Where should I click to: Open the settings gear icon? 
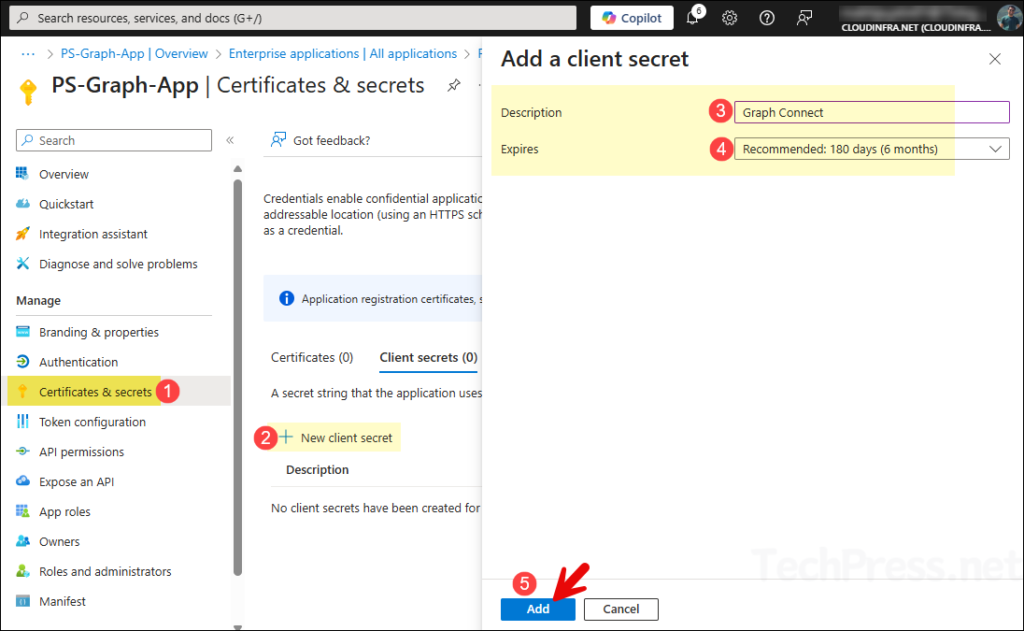[x=730, y=18]
